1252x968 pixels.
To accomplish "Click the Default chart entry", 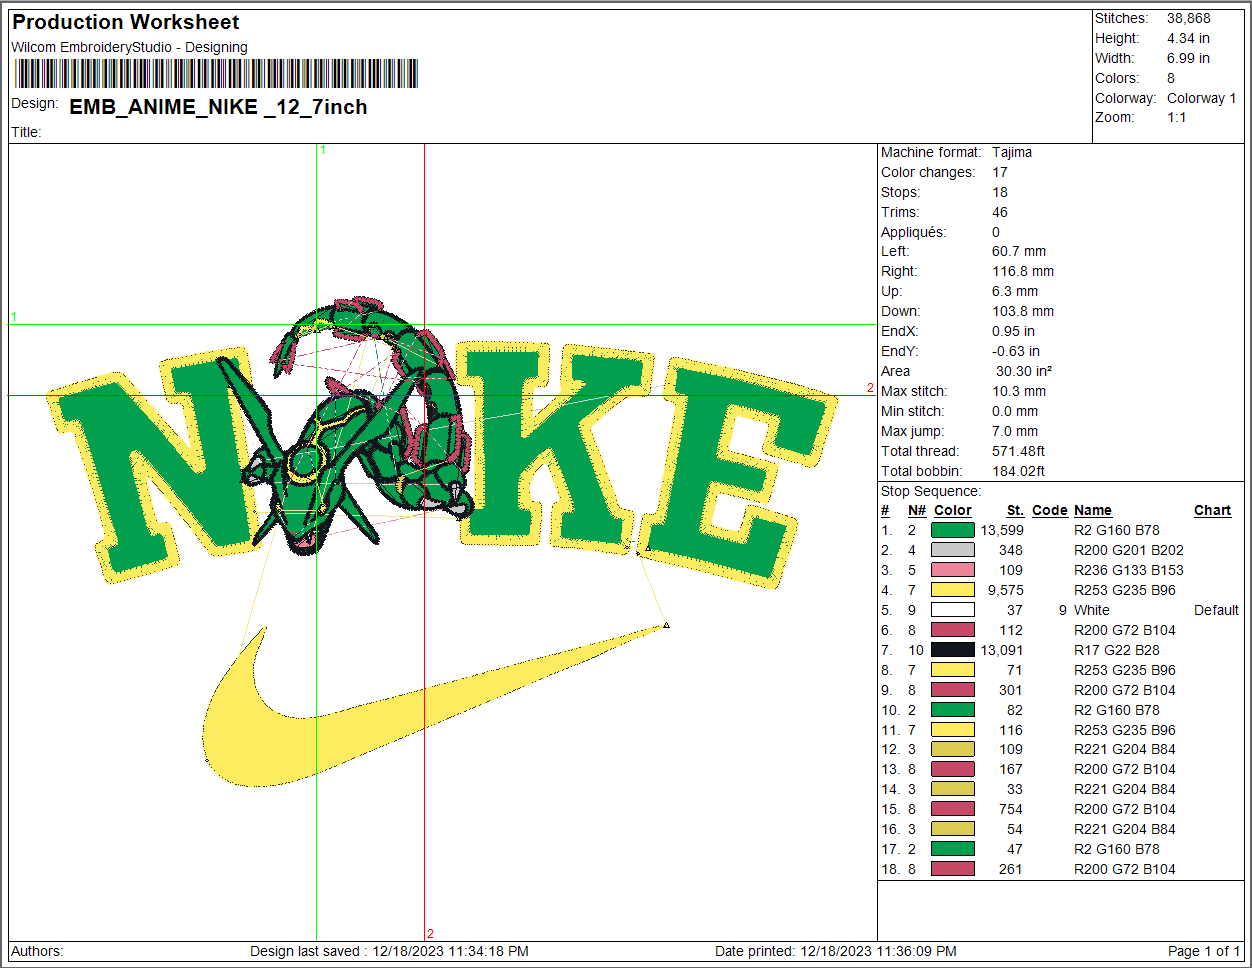I will 1216,610.
